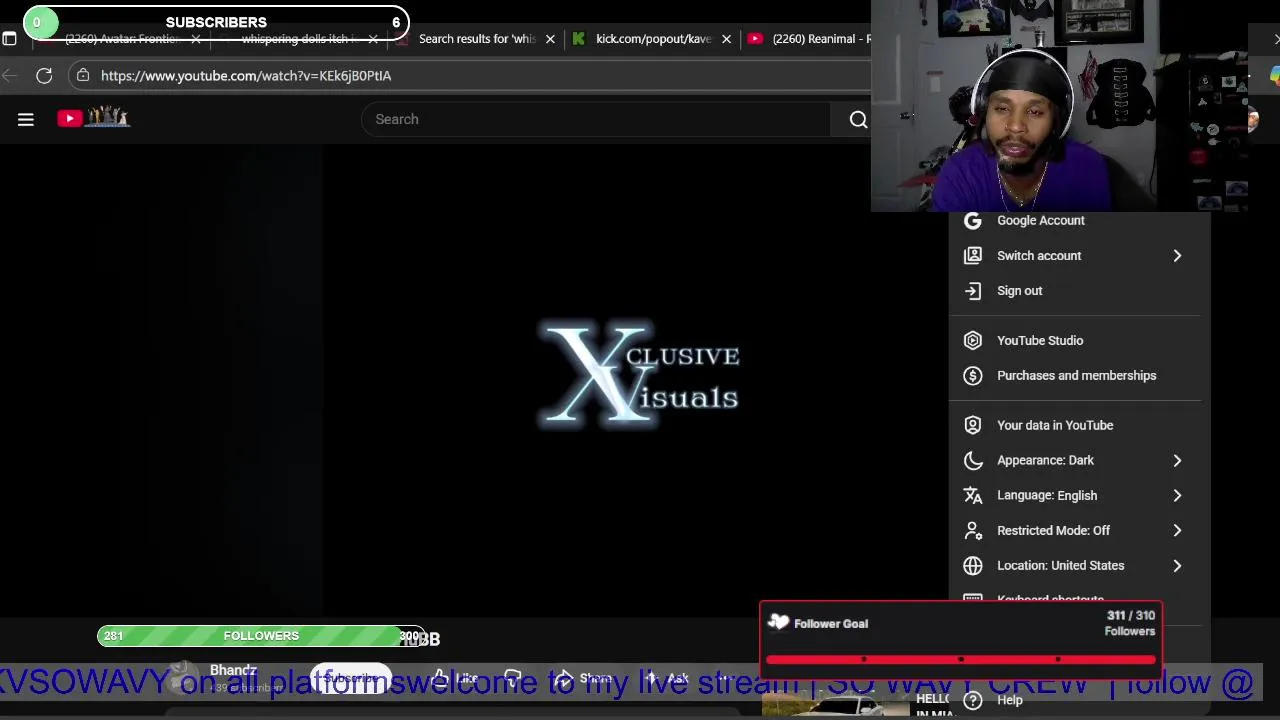This screenshot has width=1280, height=720.
Task: Click the Location globe icon
Action: point(972,565)
